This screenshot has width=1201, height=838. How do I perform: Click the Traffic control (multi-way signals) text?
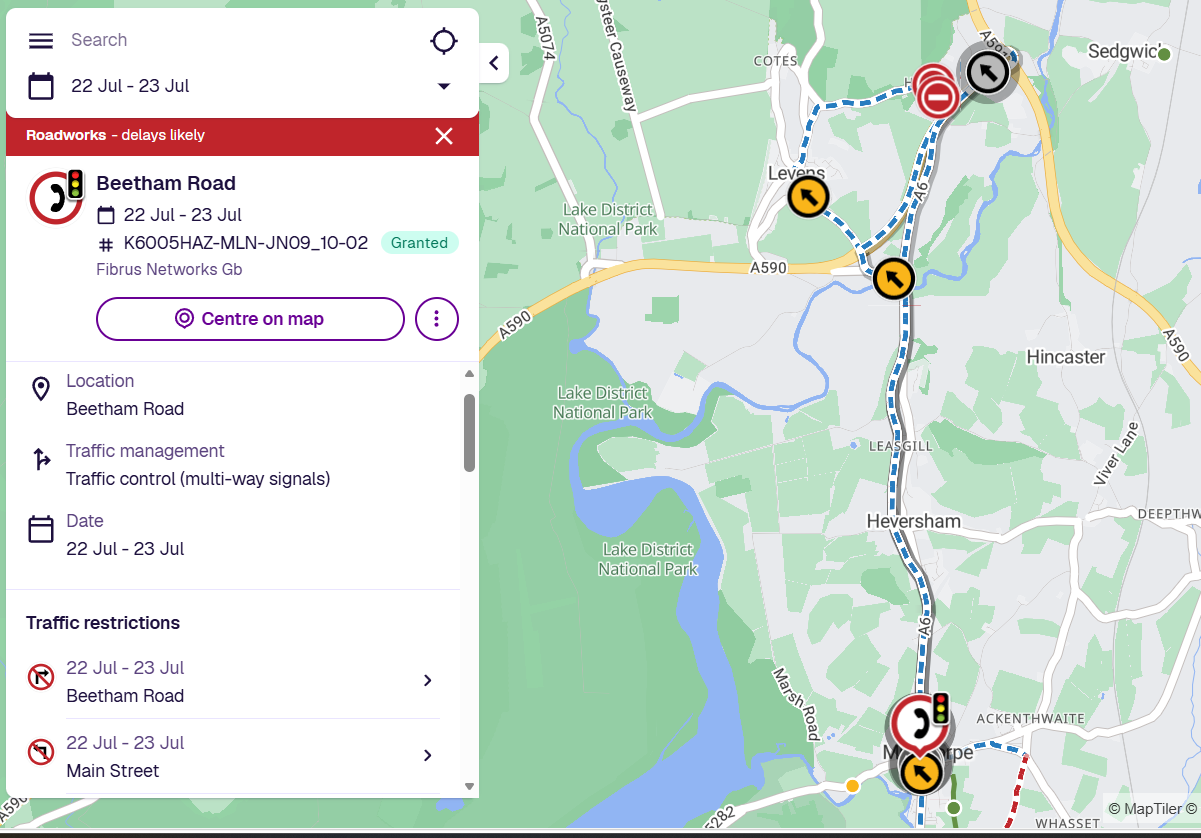[x=198, y=479]
